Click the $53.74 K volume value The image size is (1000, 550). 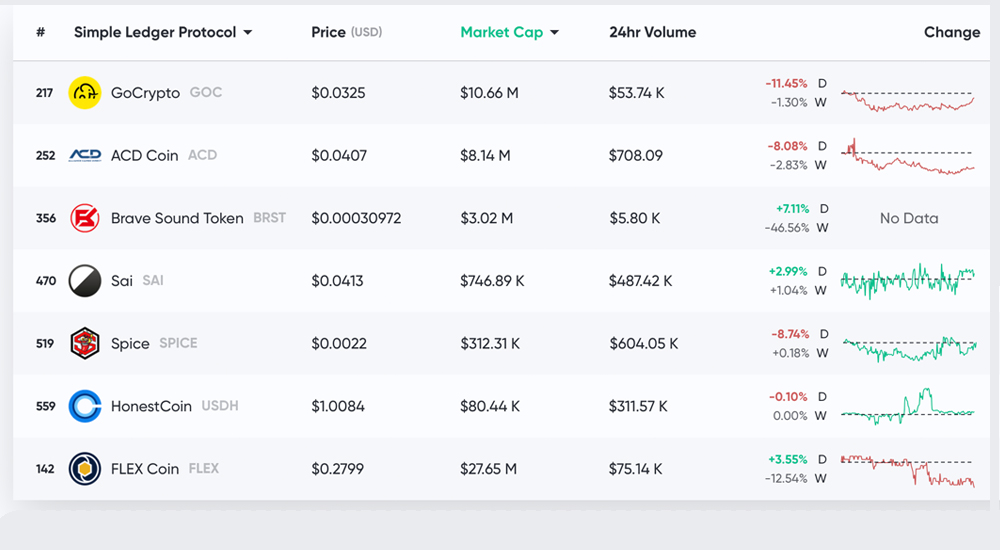(636, 93)
